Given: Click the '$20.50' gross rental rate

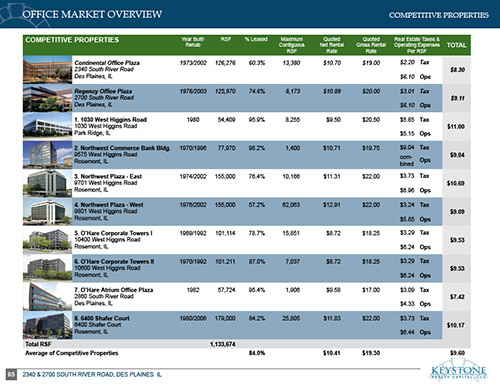Looking at the screenshot, I should [x=371, y=119].
